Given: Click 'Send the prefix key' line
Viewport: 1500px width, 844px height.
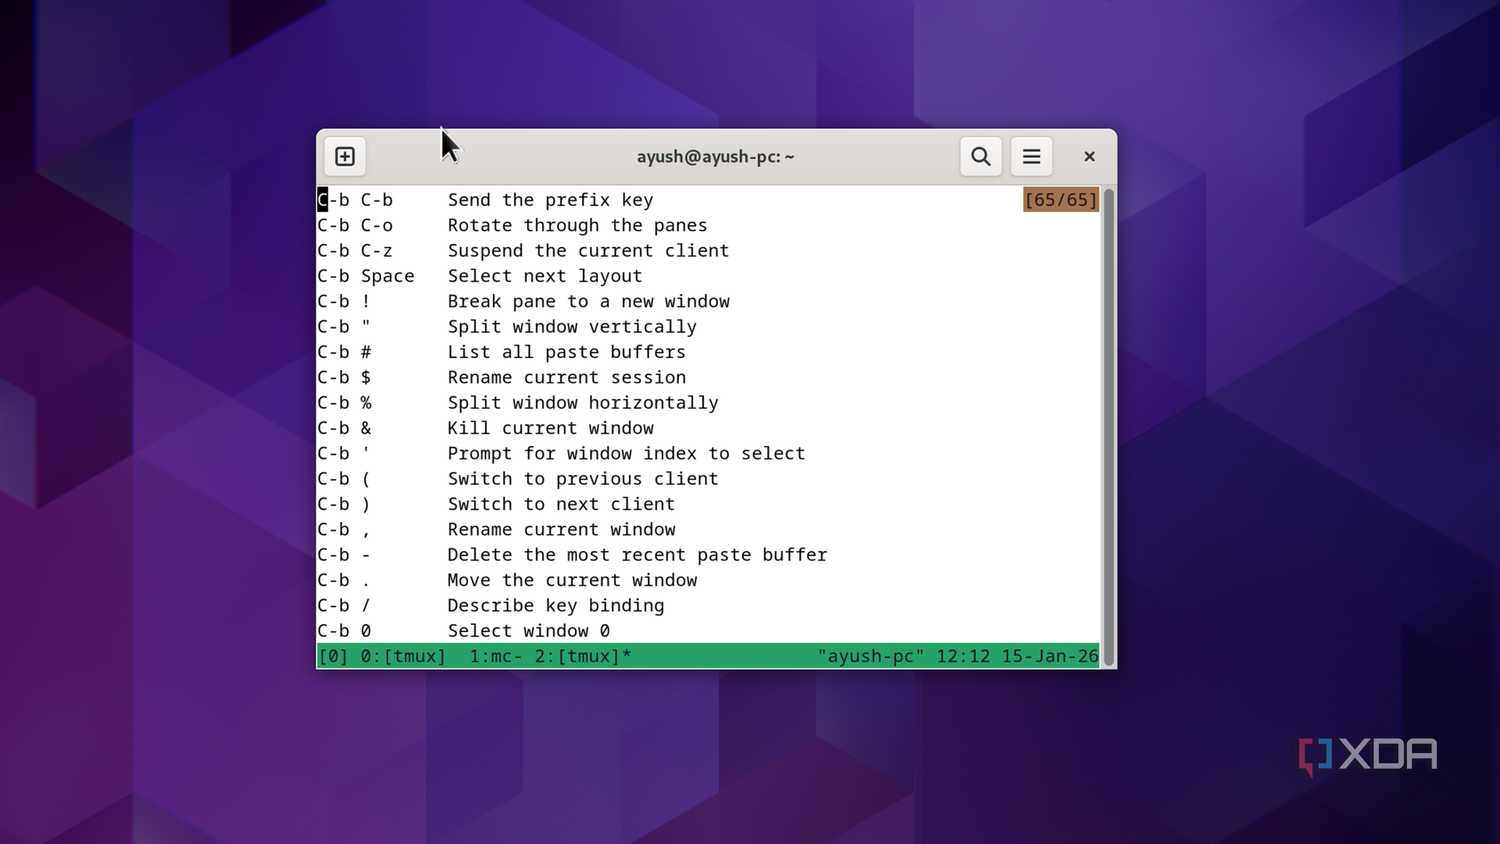Looking at the screenshot, I should tap(550, 200).
